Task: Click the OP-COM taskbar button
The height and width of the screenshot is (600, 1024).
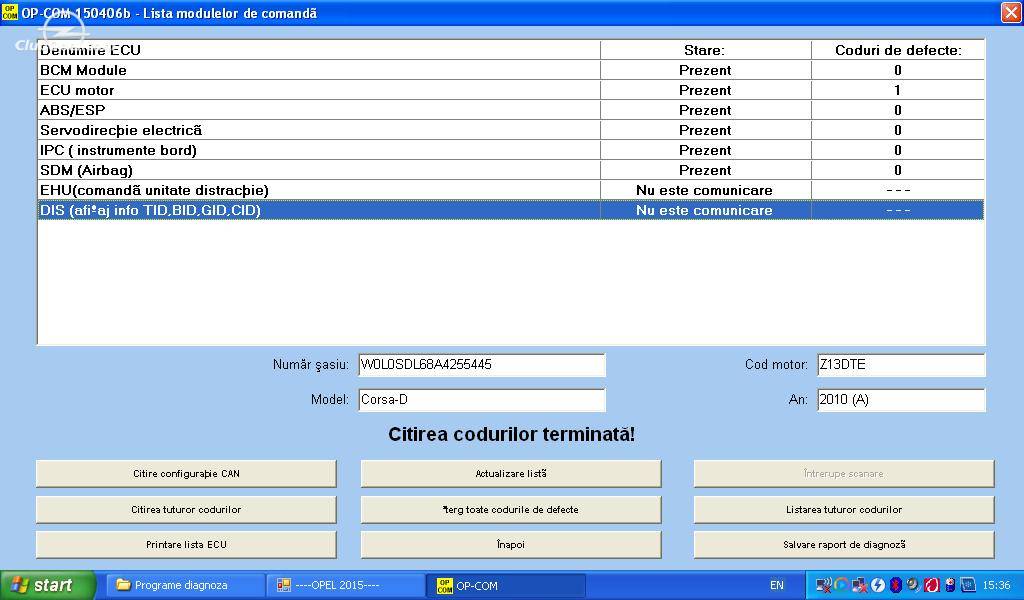Action: tap(506, 585)
